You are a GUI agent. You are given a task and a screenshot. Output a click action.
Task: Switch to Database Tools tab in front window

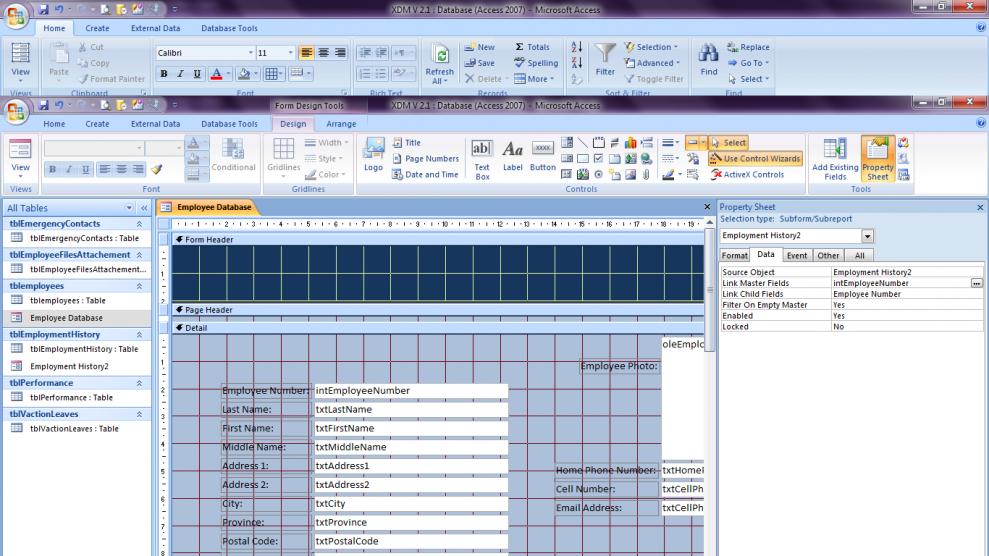tap(229, 124)
